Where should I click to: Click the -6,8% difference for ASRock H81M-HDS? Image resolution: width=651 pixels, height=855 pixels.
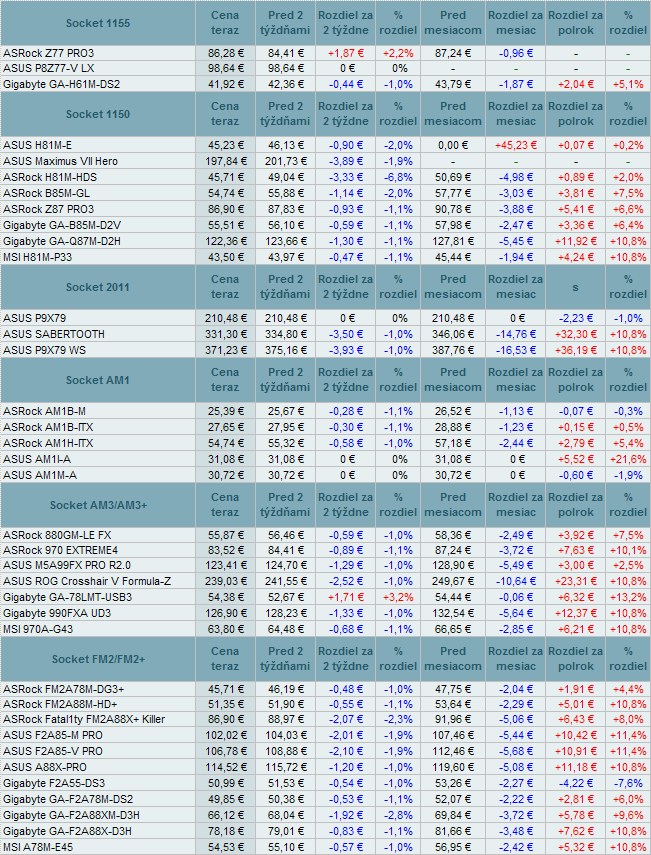click(x=398, y=177)
